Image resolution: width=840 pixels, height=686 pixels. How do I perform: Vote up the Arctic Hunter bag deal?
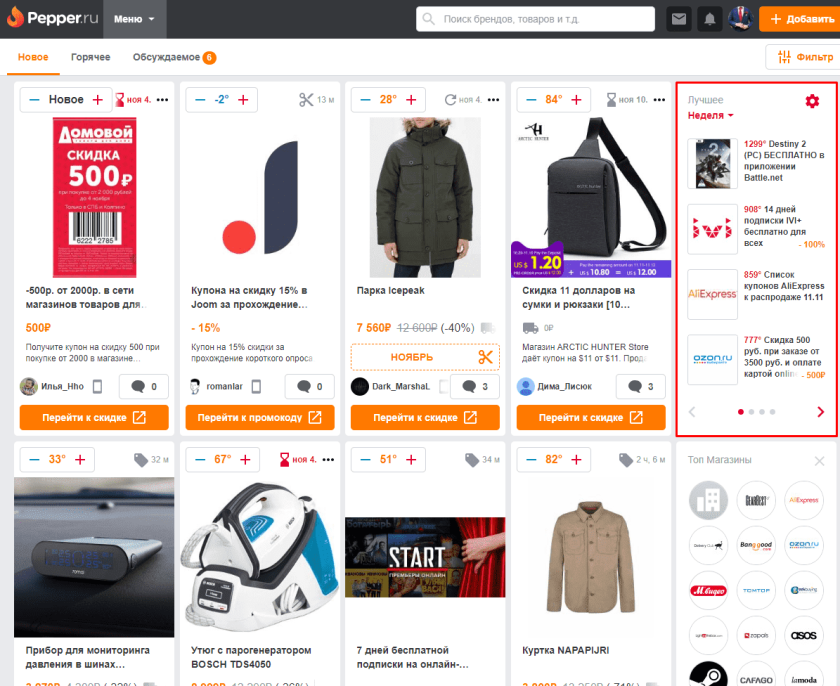[576, 100]
